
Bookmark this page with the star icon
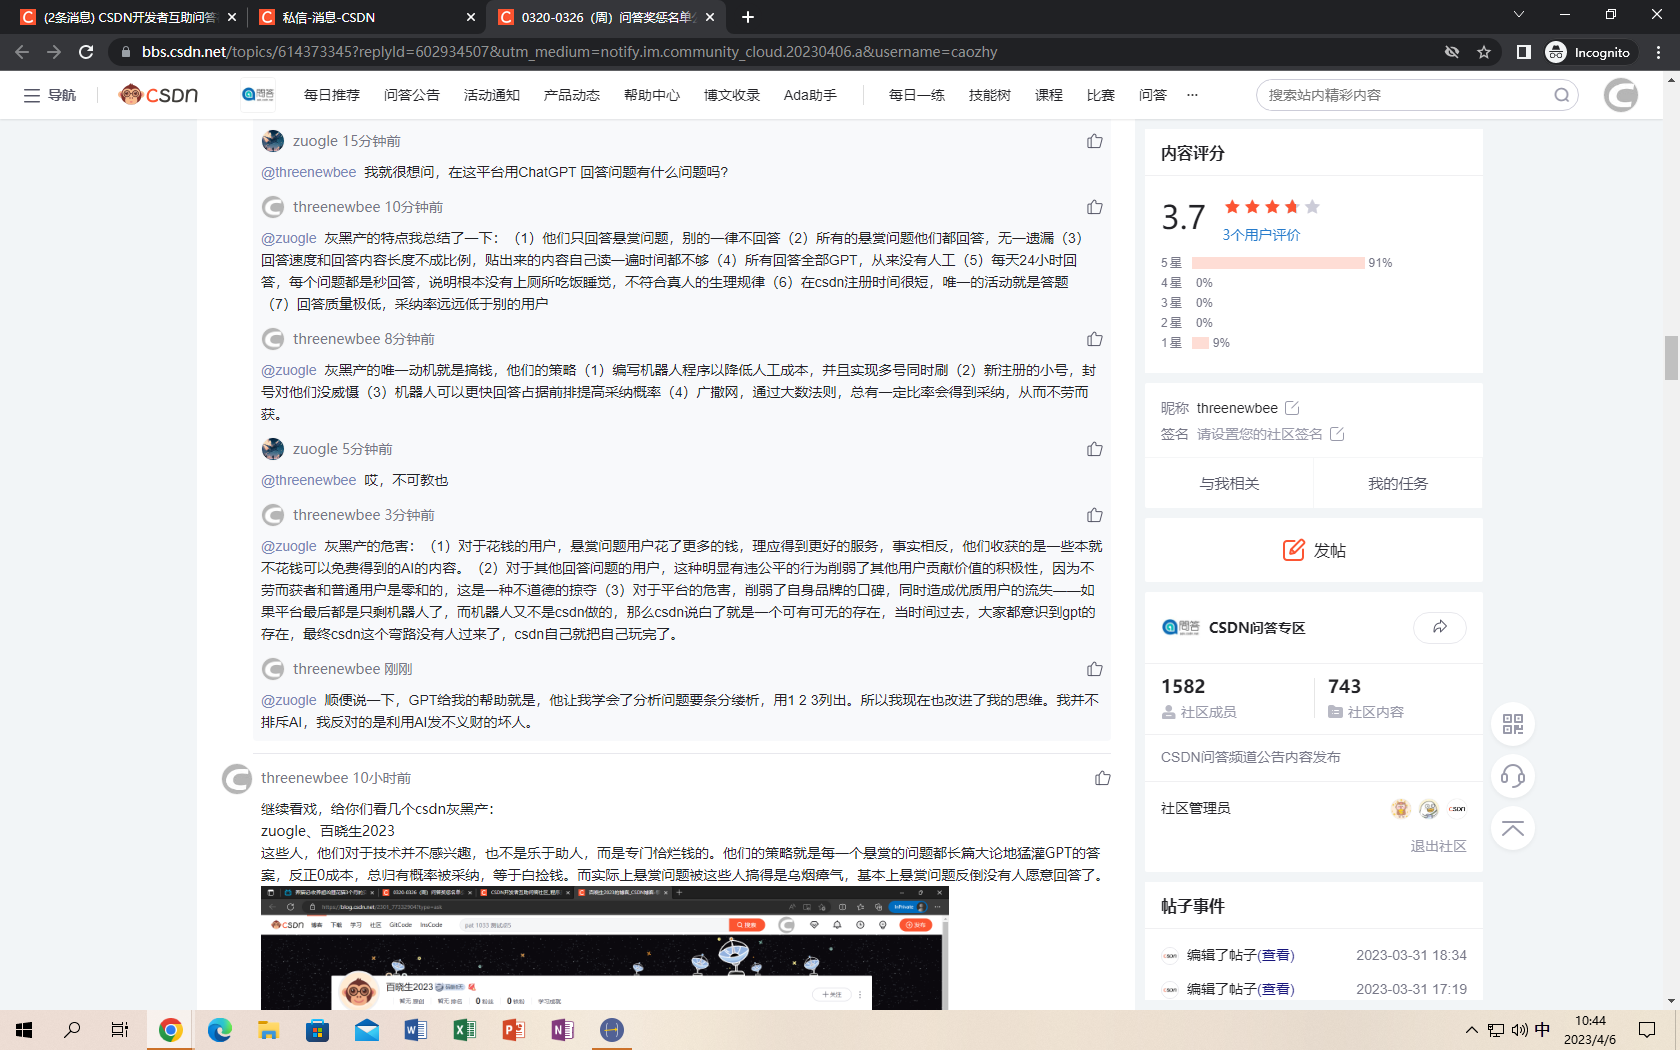click(x=1484, y=52)
